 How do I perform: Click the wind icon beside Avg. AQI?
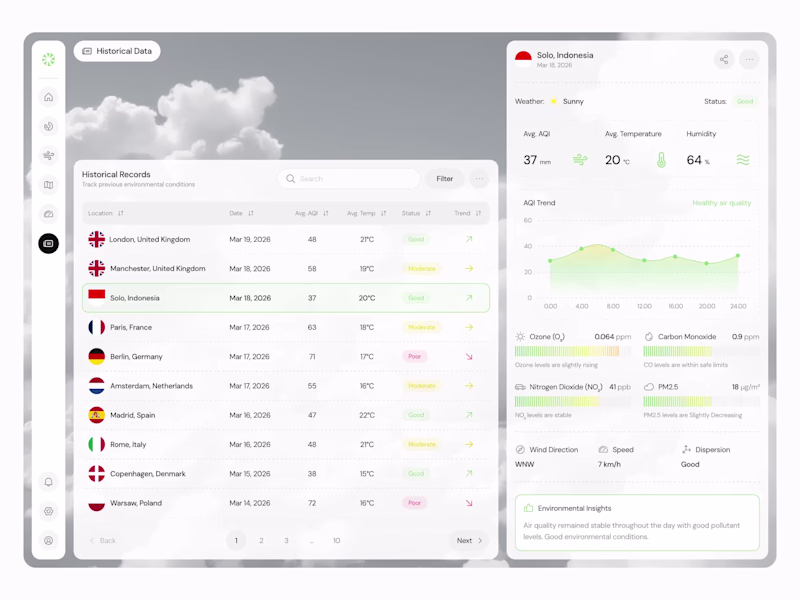tap(580, 160)
